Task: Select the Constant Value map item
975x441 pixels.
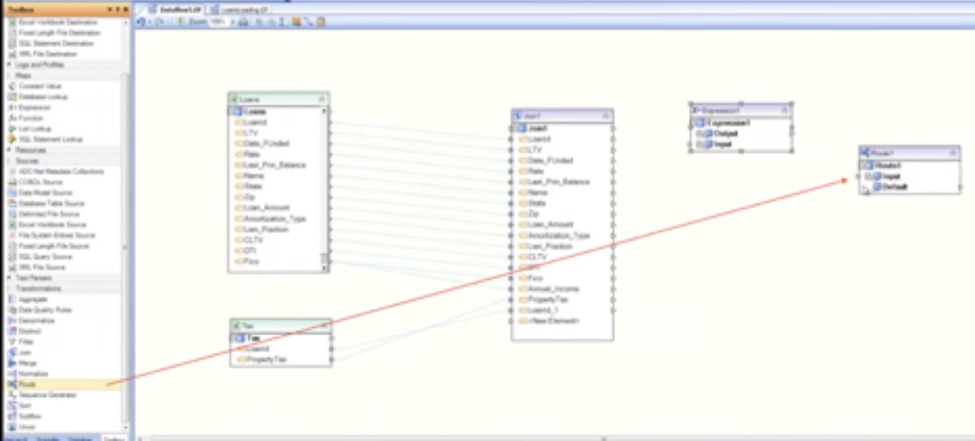Action: point(40,86)
